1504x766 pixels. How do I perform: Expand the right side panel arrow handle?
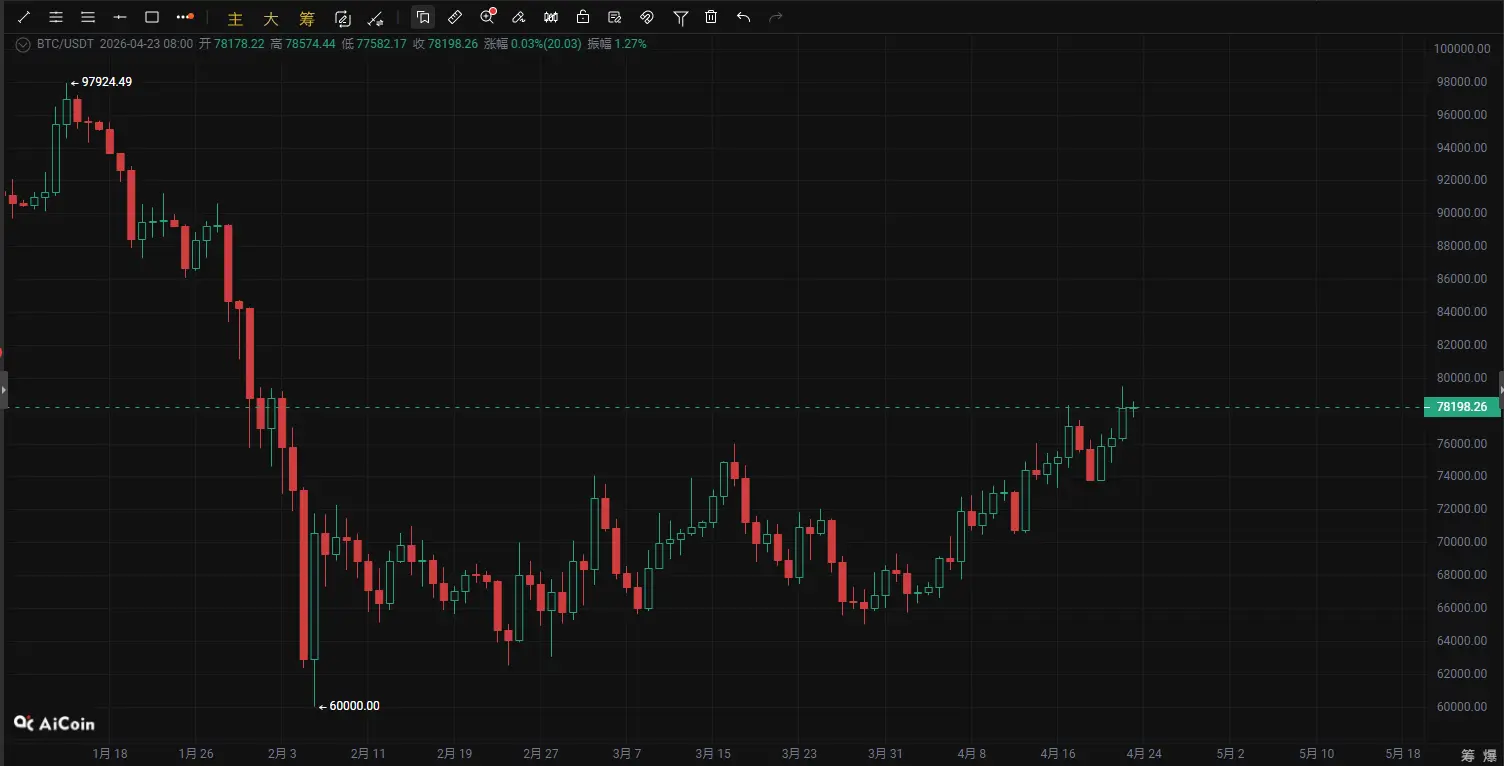click(x=1500, y=389)
